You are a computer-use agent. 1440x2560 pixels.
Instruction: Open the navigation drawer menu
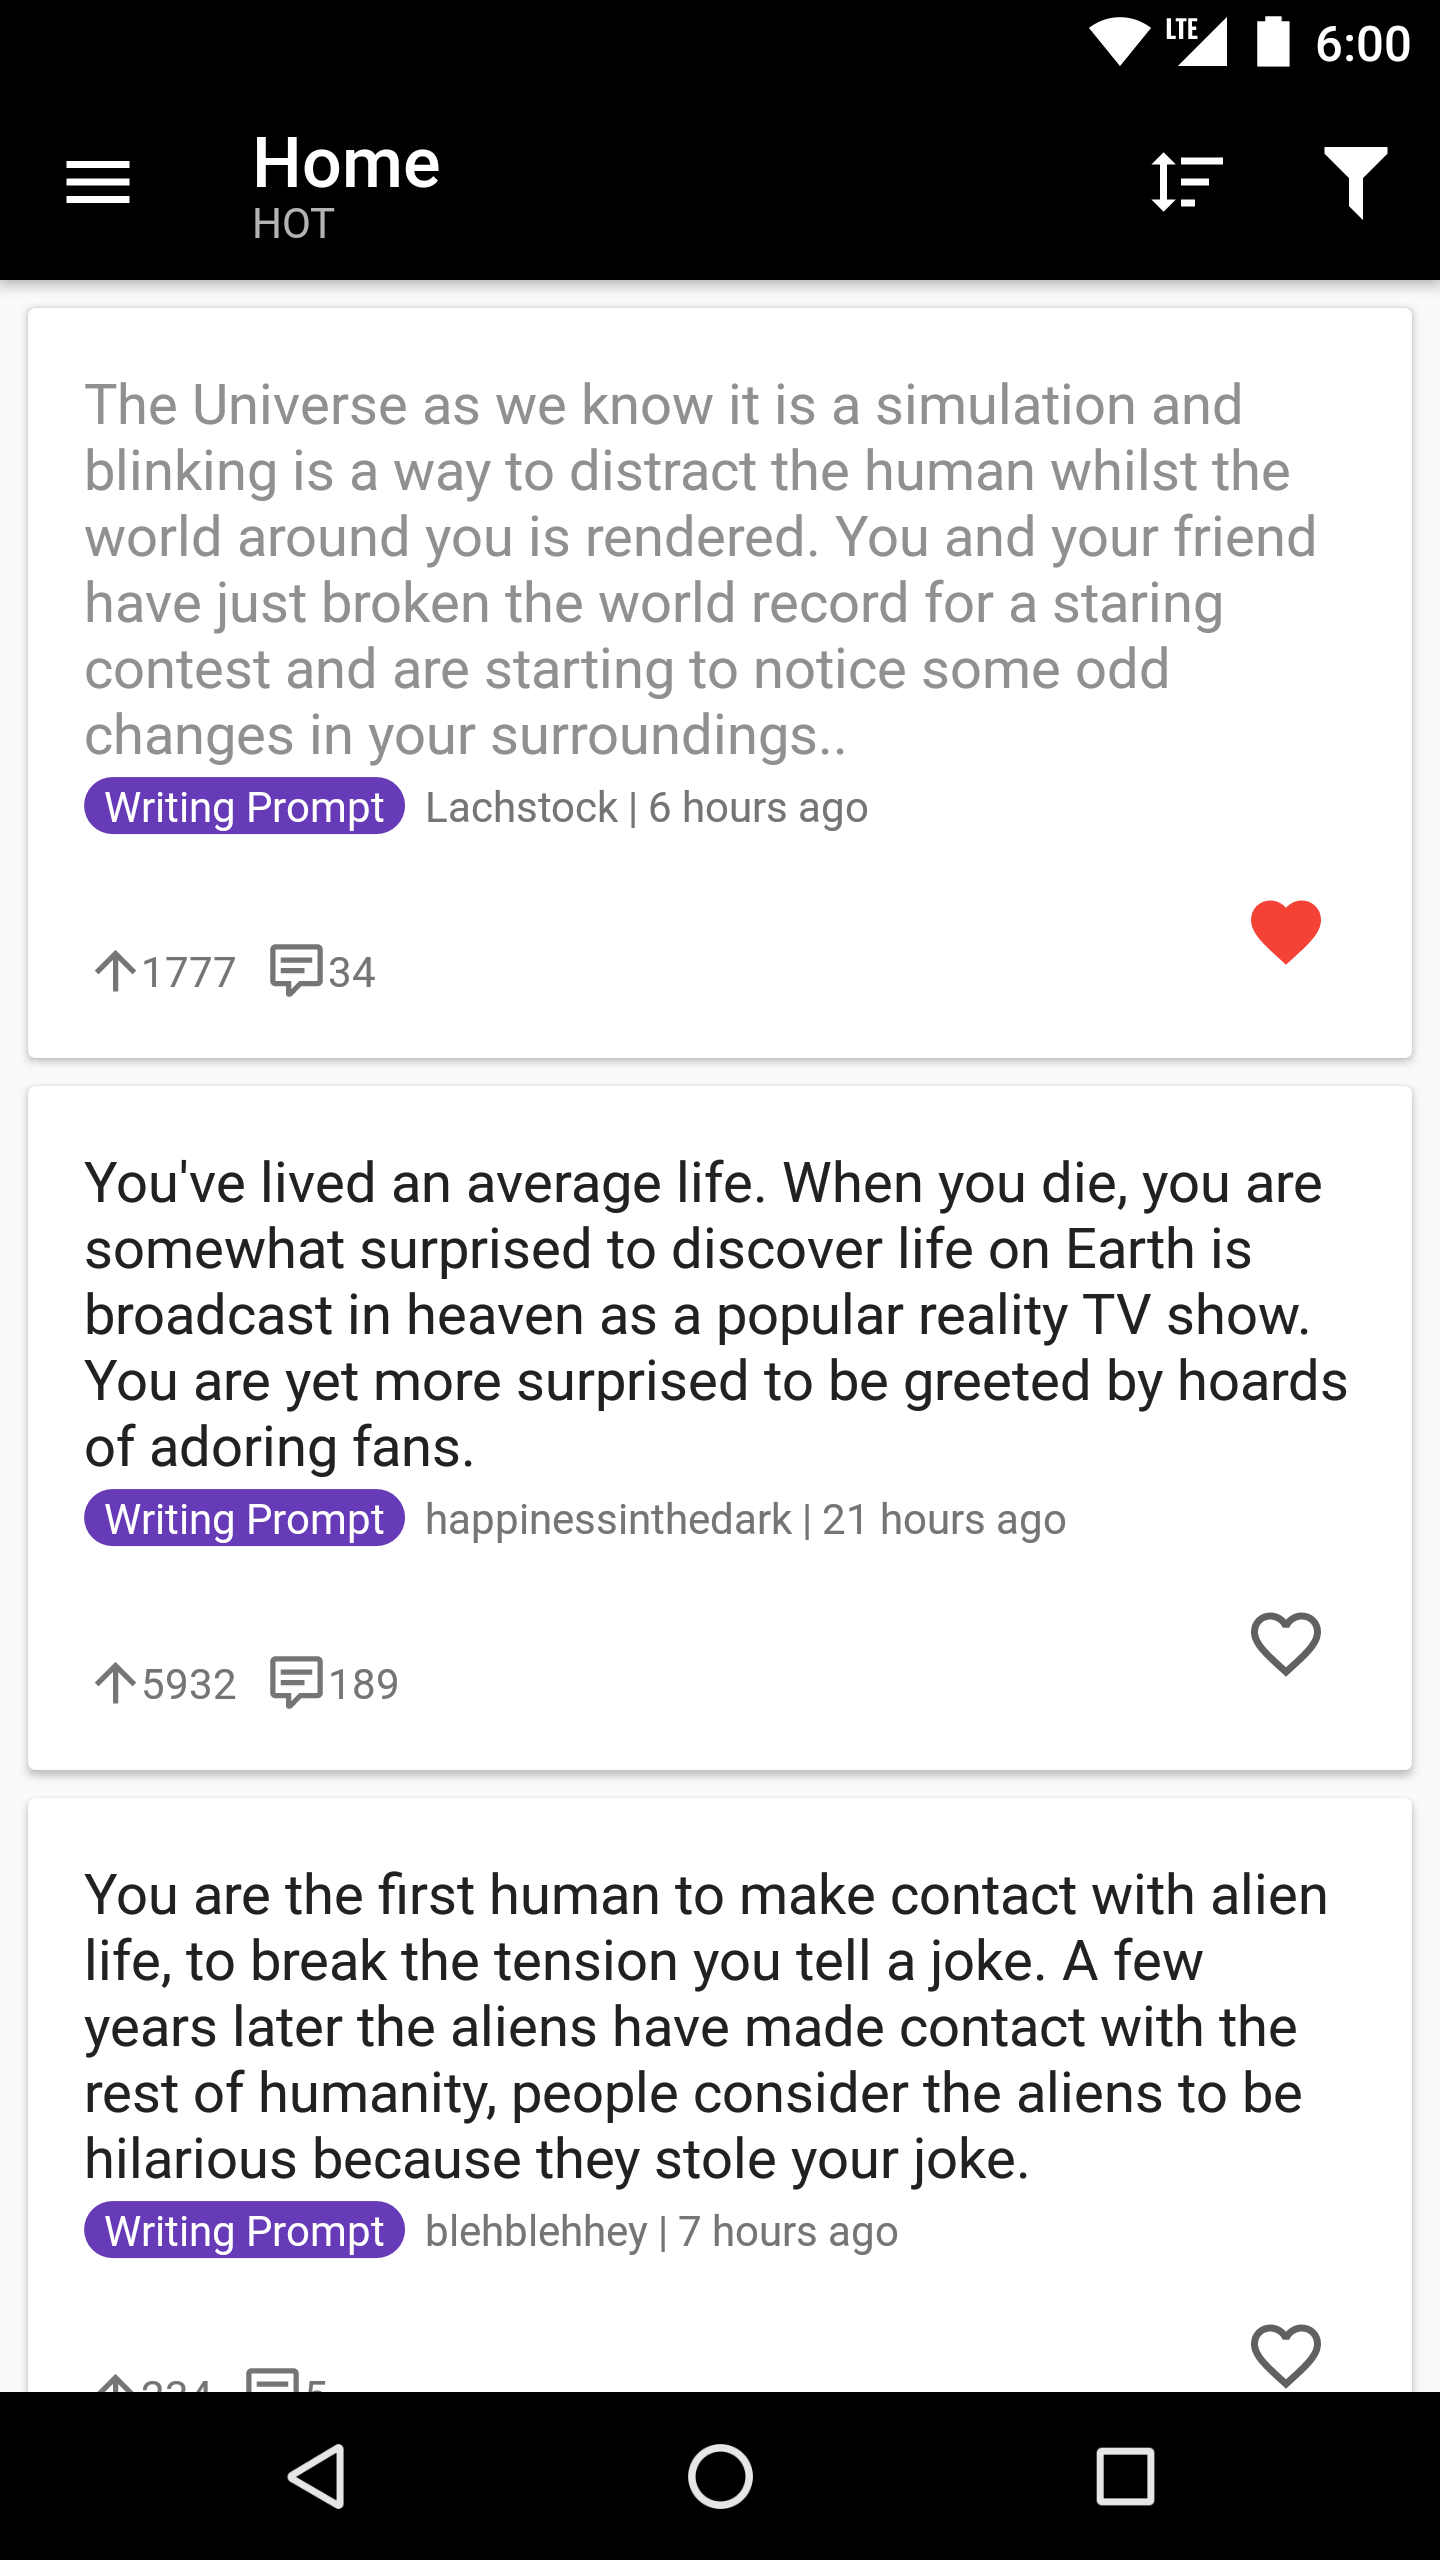(x=97, y=182)
